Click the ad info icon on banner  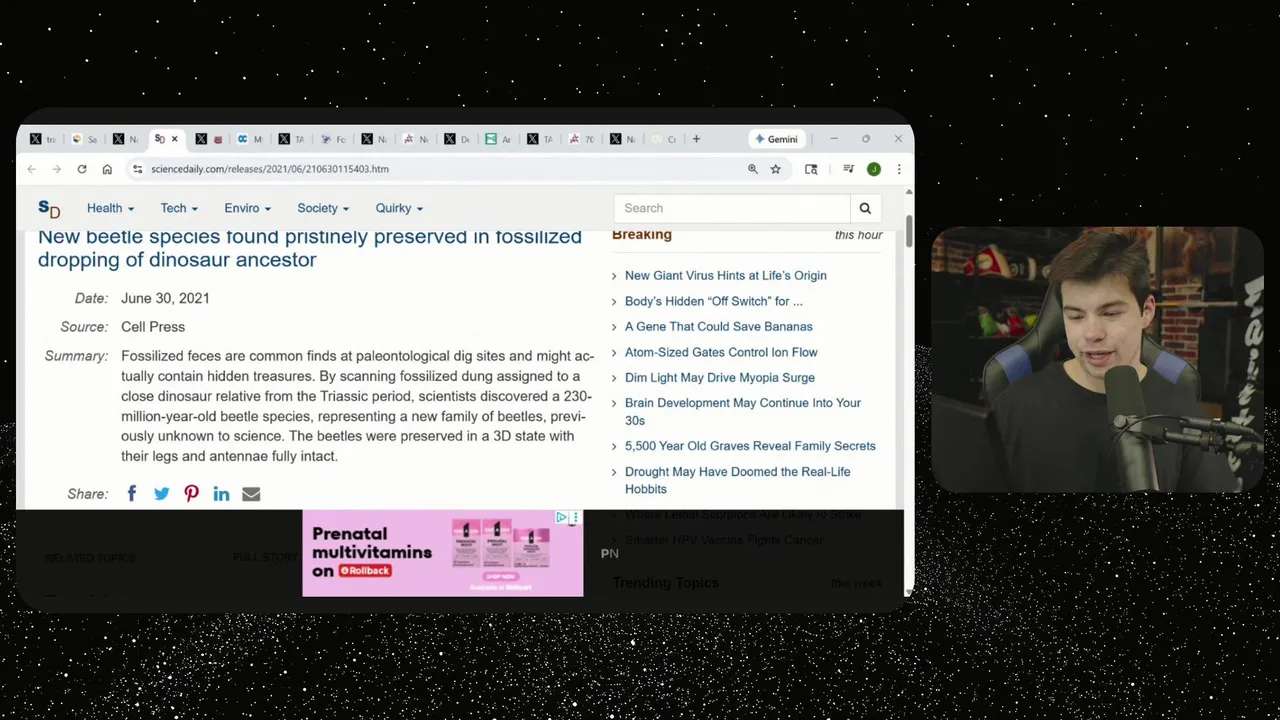[562, 518]
